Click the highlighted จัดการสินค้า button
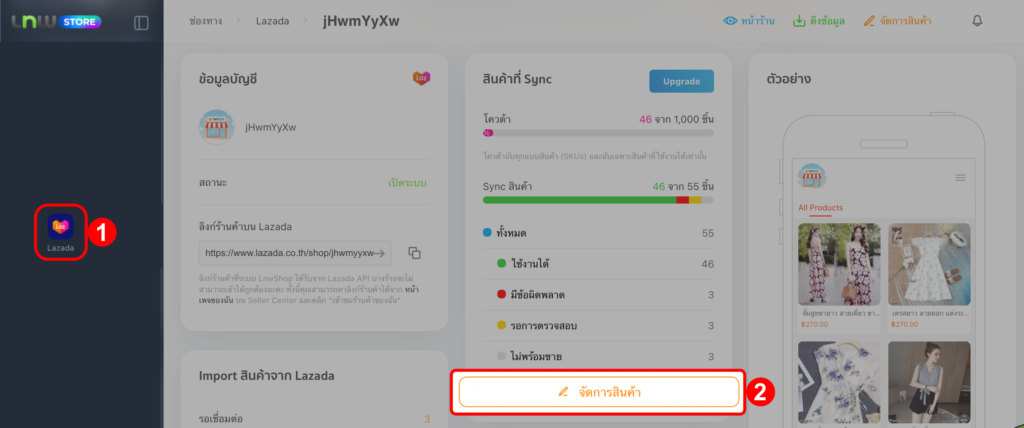The width and height of the screenshot is (1024, 428). tap(599, 392)
